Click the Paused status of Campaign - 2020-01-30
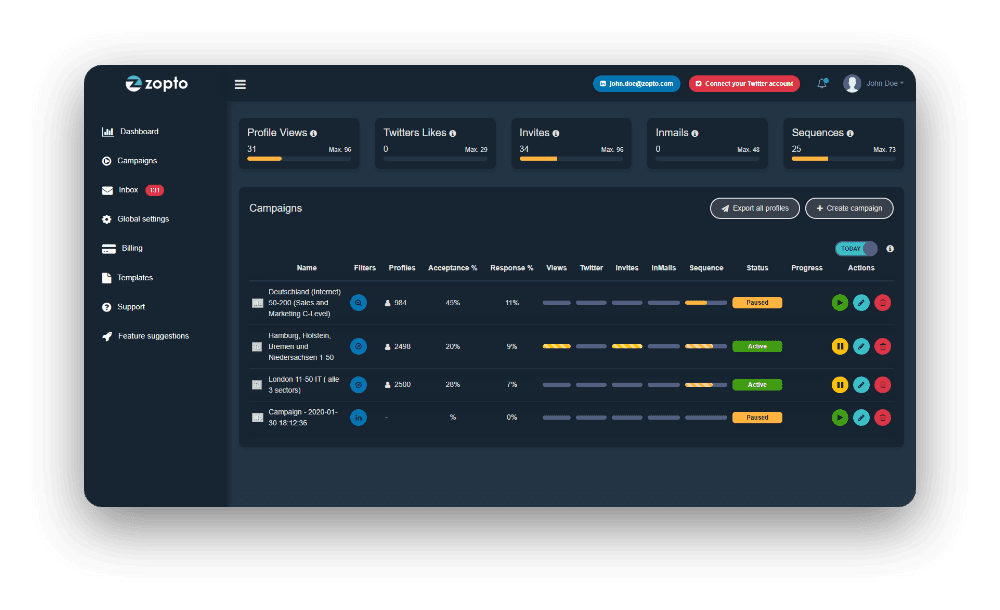This screenshot has height=610, width=1000. coord(757,417)
